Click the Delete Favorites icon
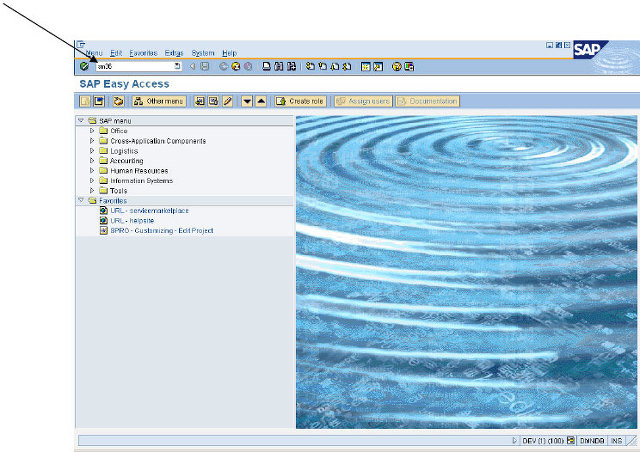The image size is (640, 452). tap(213, 101)
